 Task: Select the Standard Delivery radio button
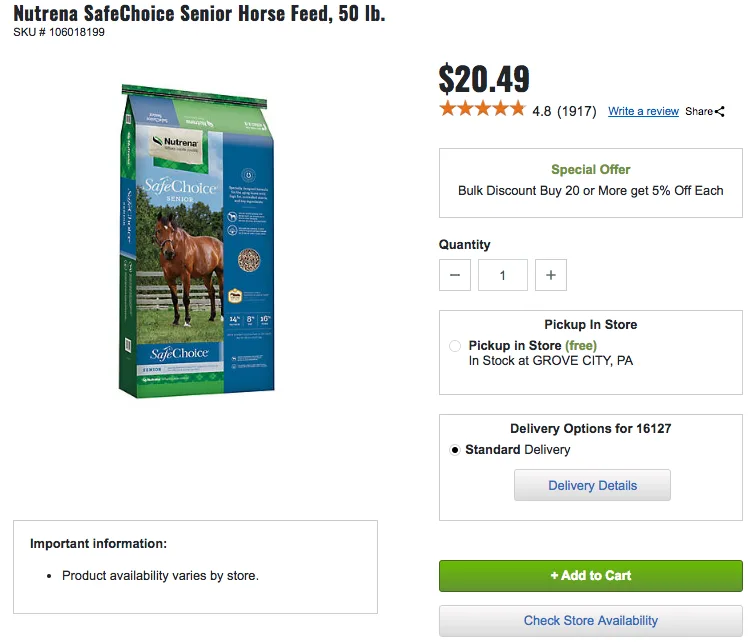(x=455, y=450)
